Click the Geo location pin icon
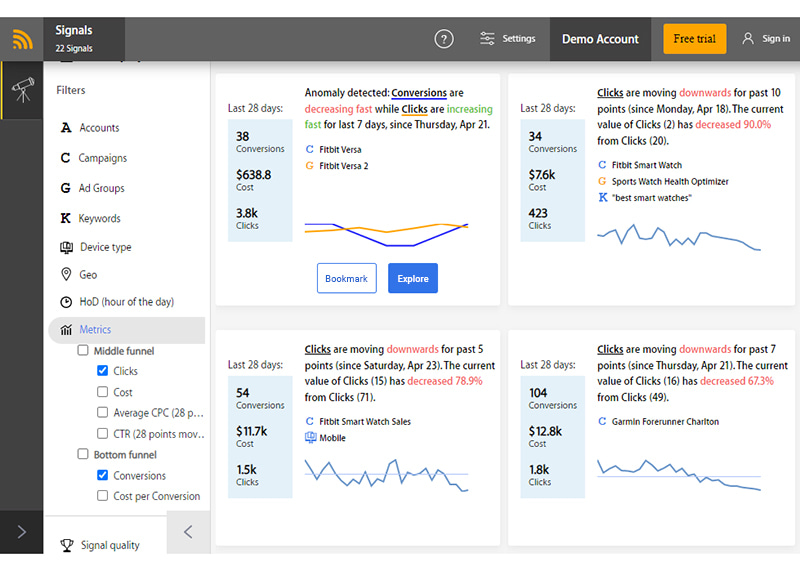Viewport: 800px width, 571px height. pyautogui.click(x=66, y=275)
